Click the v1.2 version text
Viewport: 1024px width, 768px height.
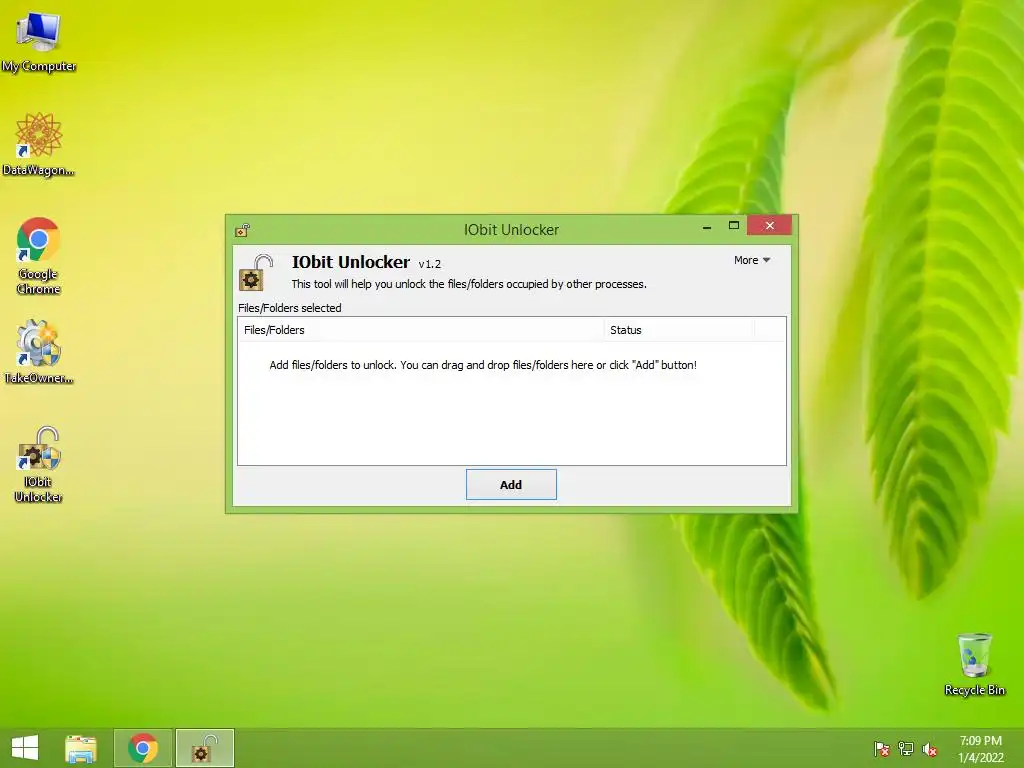(430, 264)
